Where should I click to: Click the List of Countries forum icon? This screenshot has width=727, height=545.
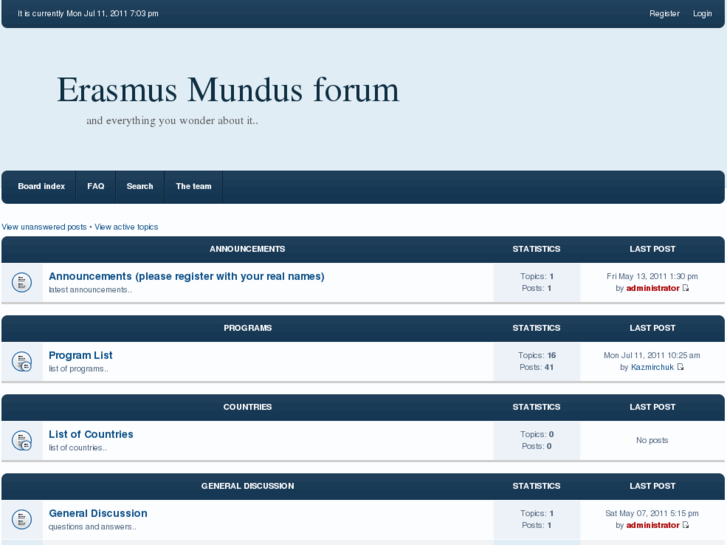tap(22, 440)
